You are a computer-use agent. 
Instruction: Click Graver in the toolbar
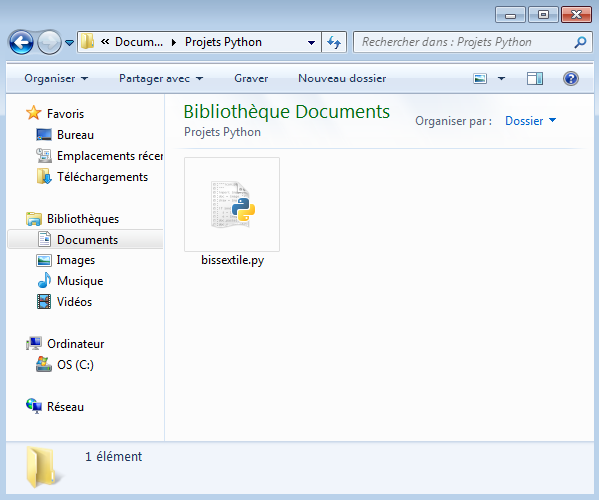(x=251, y=78)
